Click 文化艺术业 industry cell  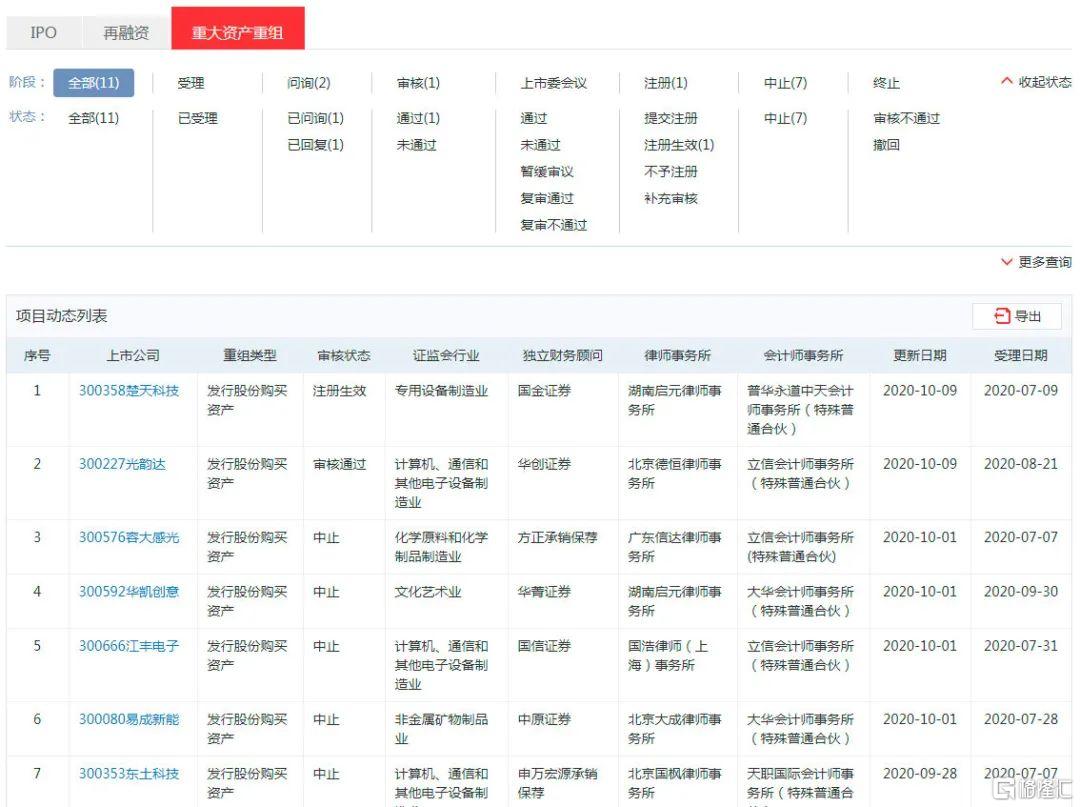tap(428, 591)
